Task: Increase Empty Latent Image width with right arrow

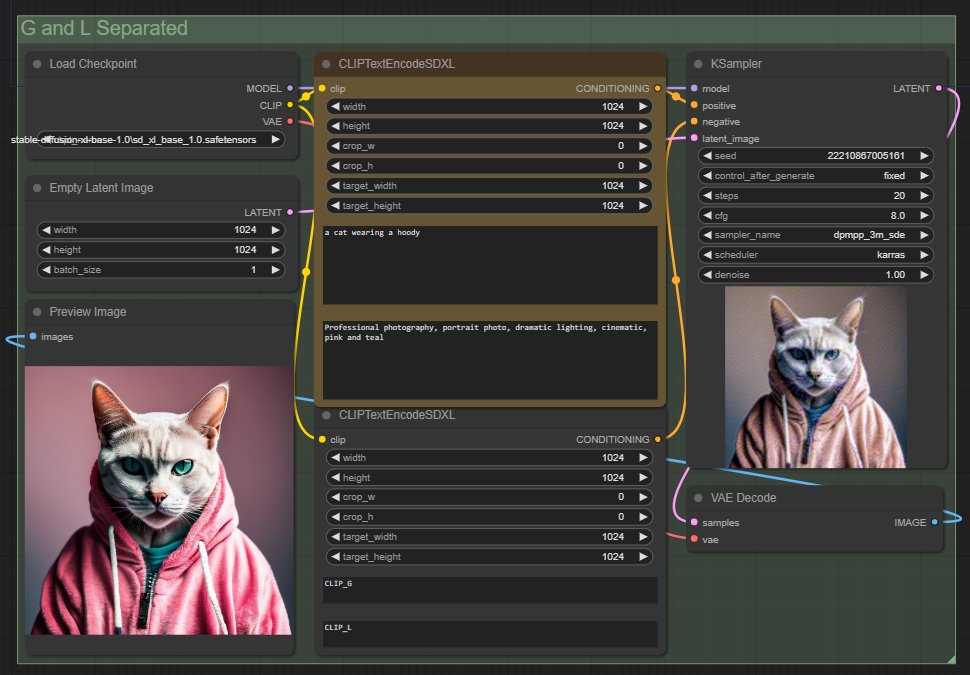Action: (275, 230)
